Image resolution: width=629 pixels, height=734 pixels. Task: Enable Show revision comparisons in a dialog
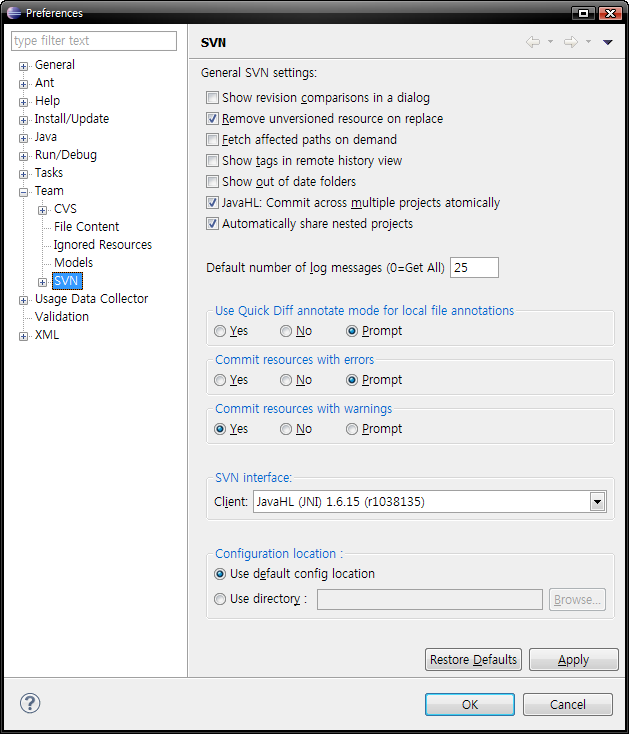pos(212,98)
